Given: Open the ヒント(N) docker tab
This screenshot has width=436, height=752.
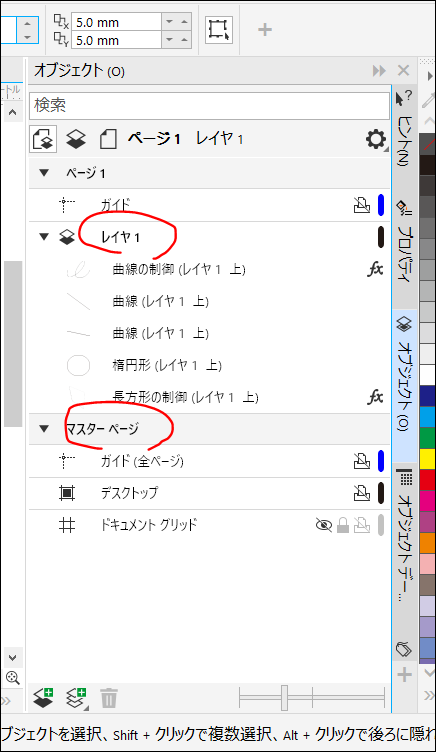Looking at the screenshot, I should pyautogui.click(x=404, y=129).
